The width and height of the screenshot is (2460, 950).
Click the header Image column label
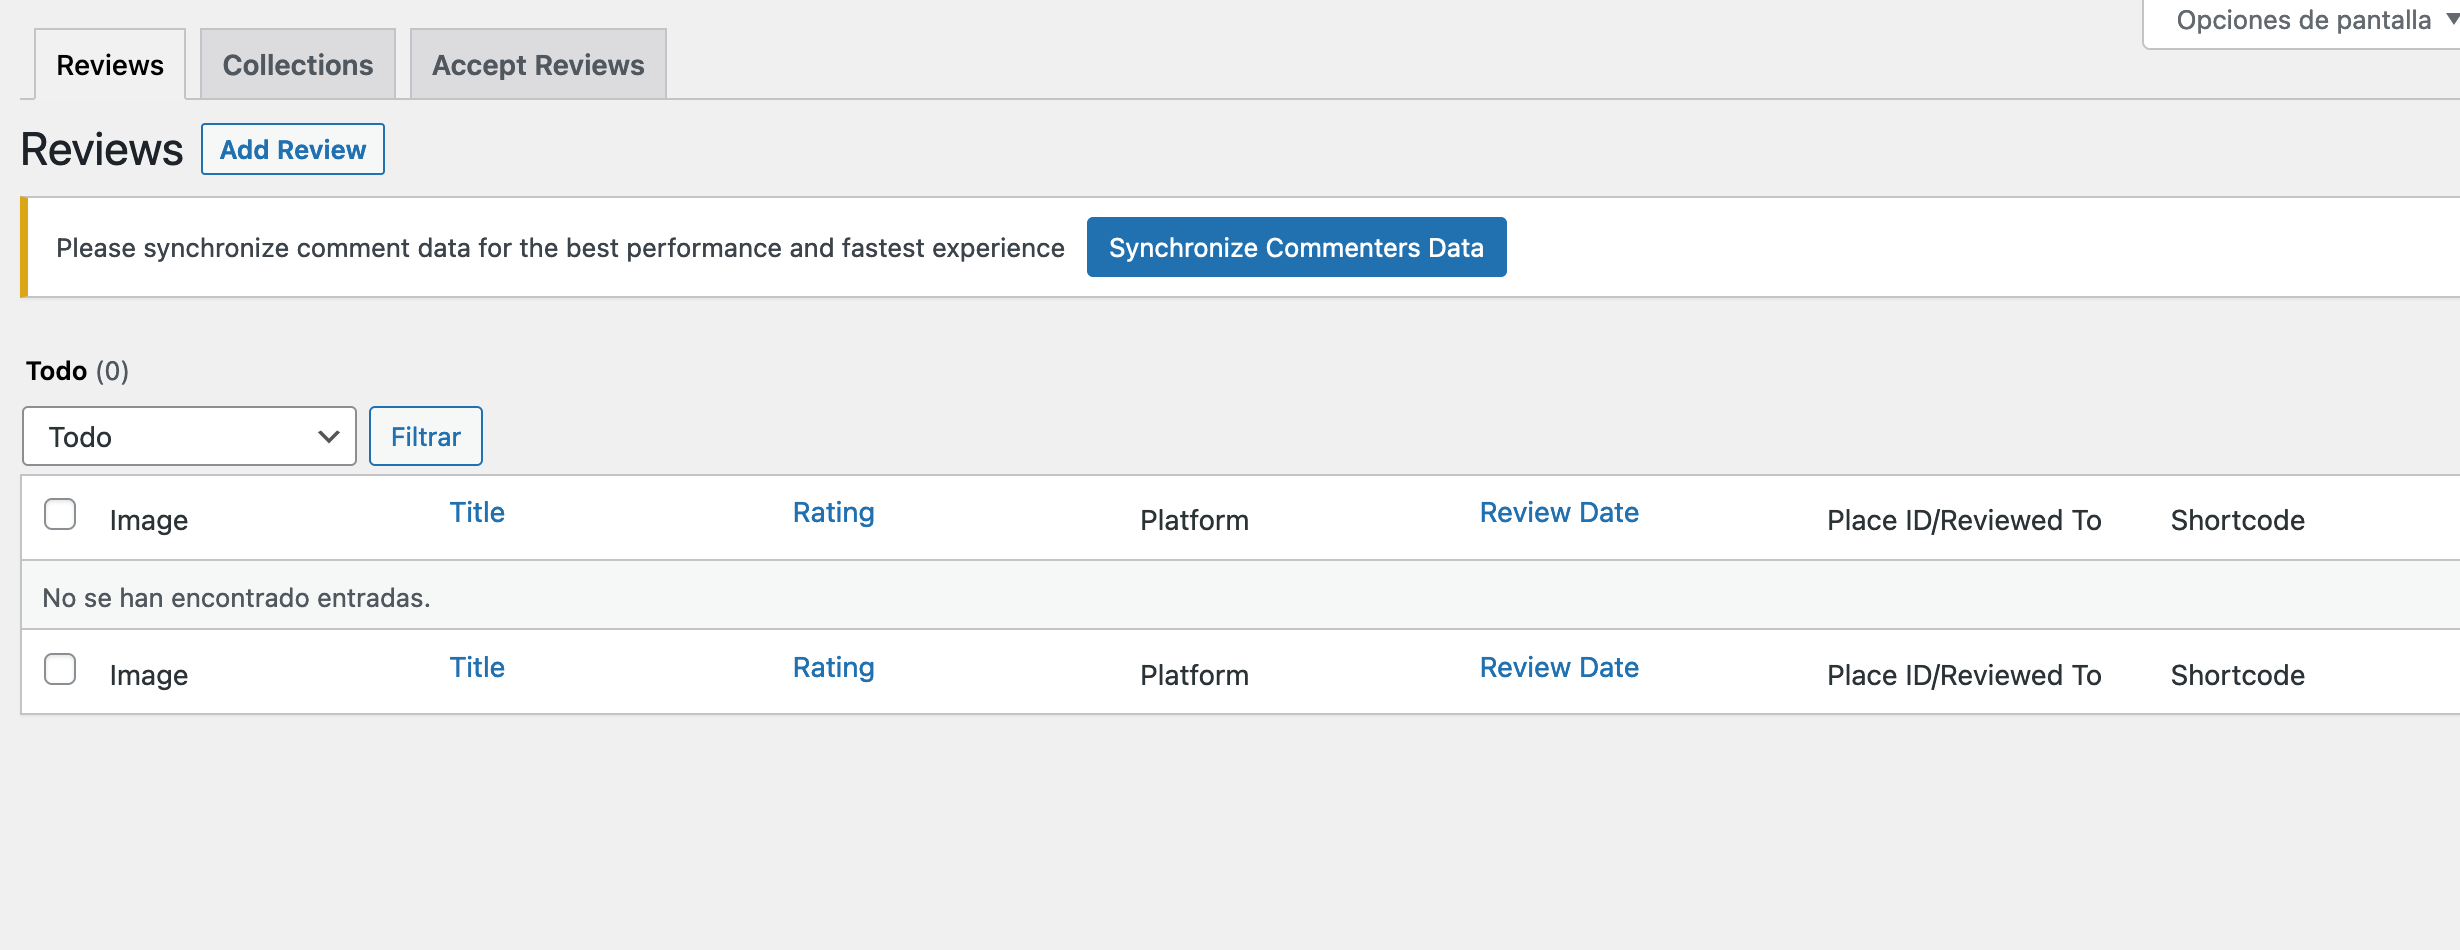(149, 520)
